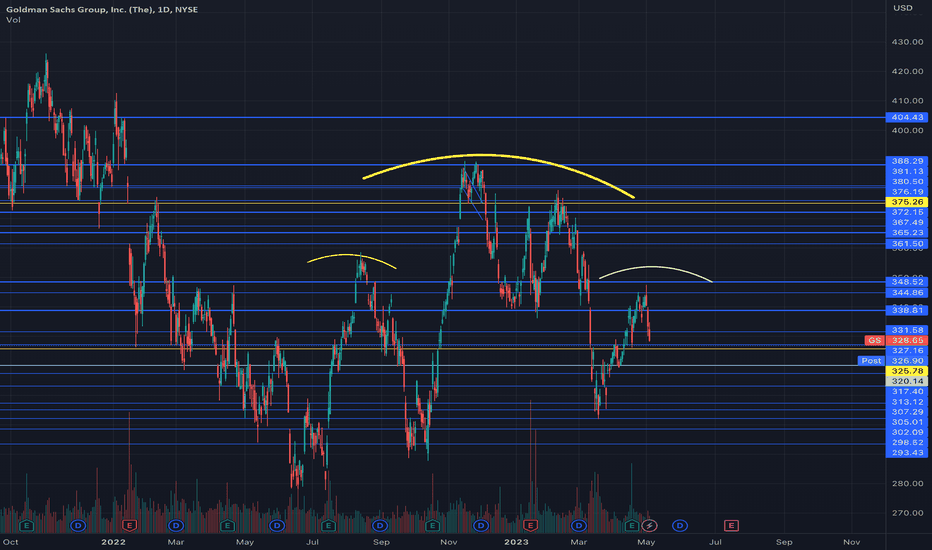
Task: Open the dividend marker between Nov and 2023
Action: [x=481, y=526]
